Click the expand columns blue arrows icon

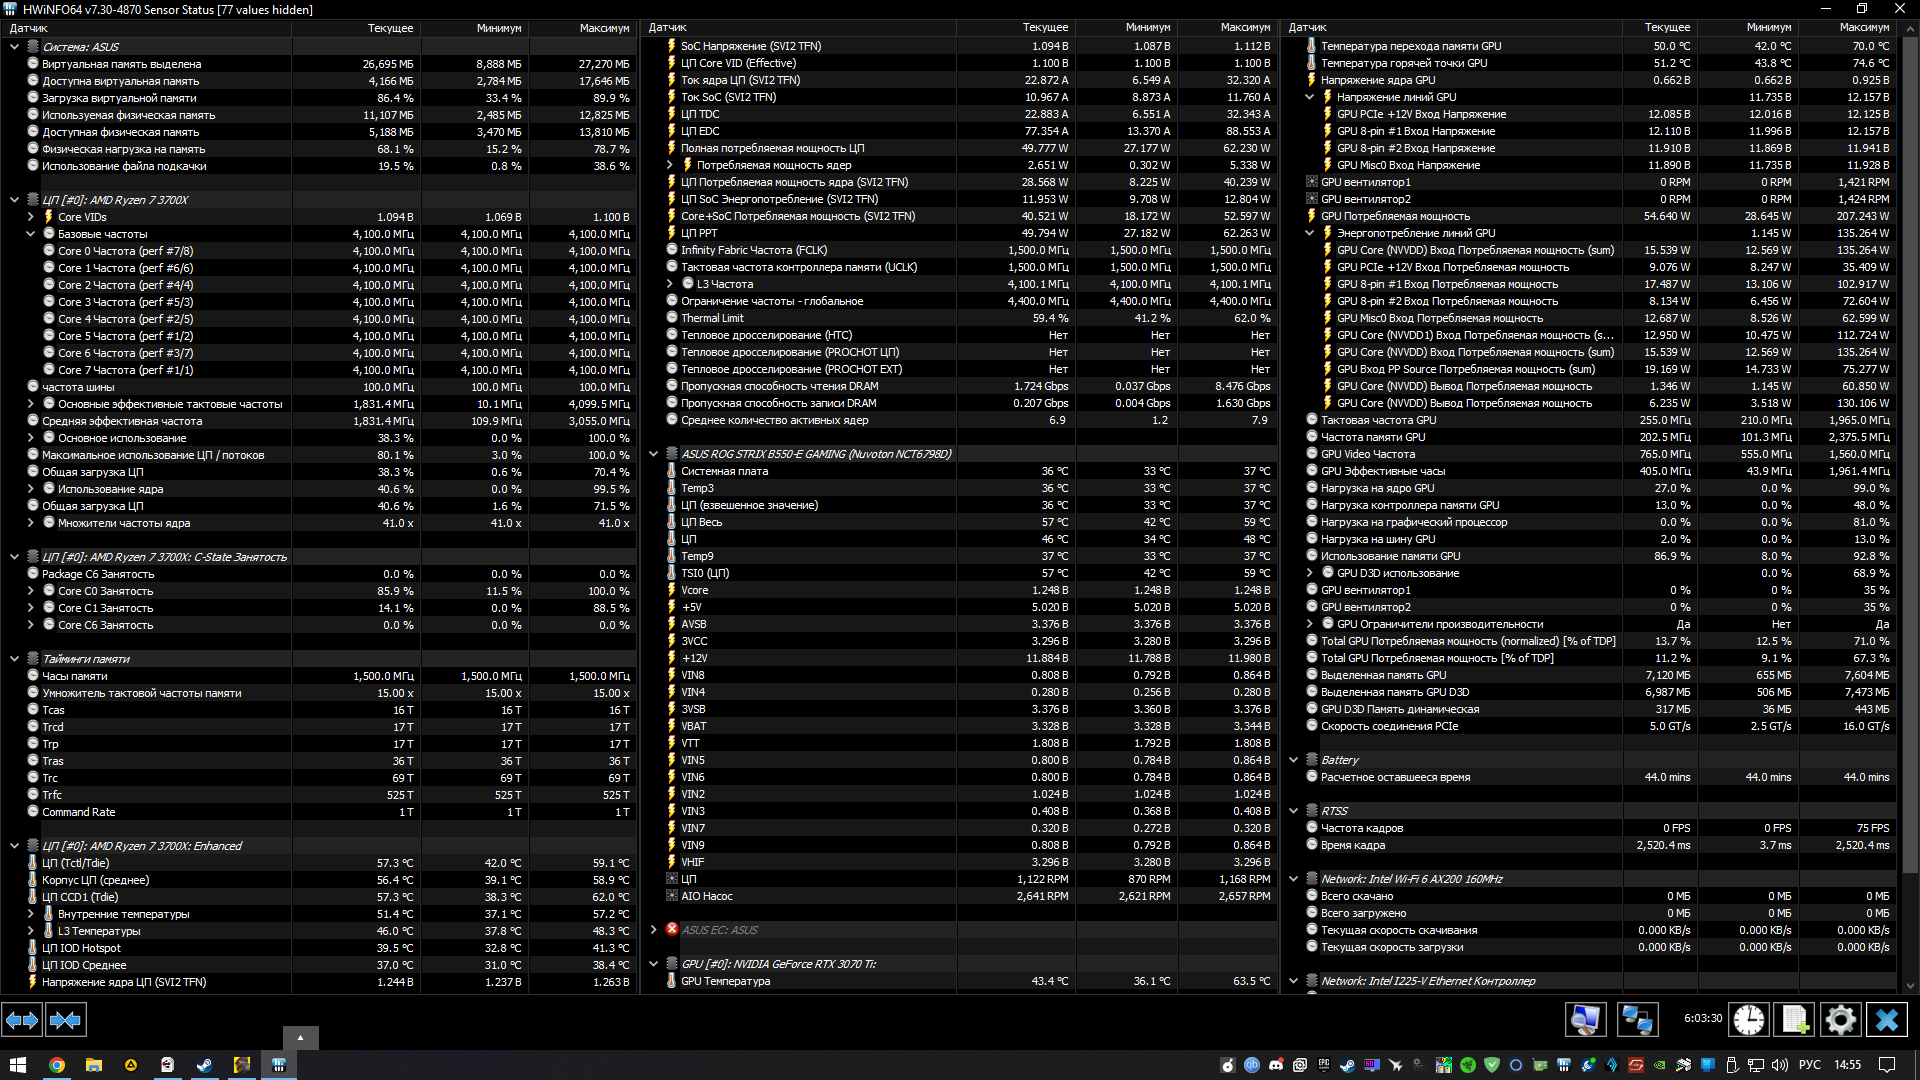coord(22,1020)
